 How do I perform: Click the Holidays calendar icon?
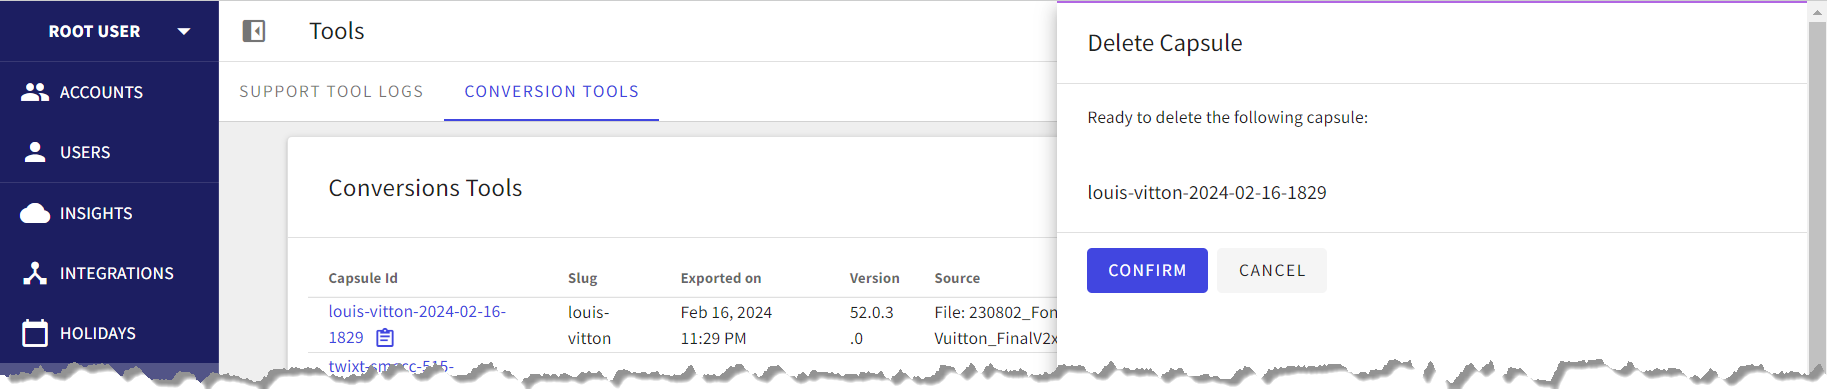coord(35,333)
